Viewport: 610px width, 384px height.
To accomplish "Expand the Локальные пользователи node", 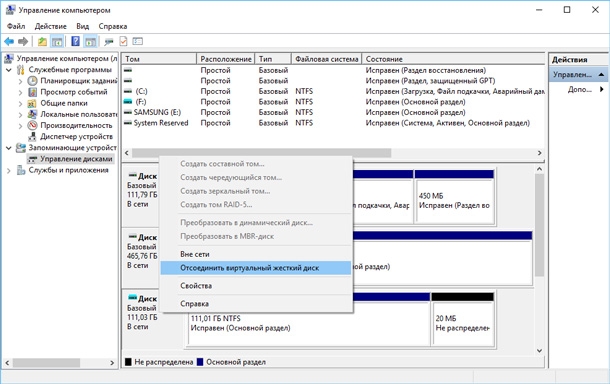I will (x=21, y=115).
